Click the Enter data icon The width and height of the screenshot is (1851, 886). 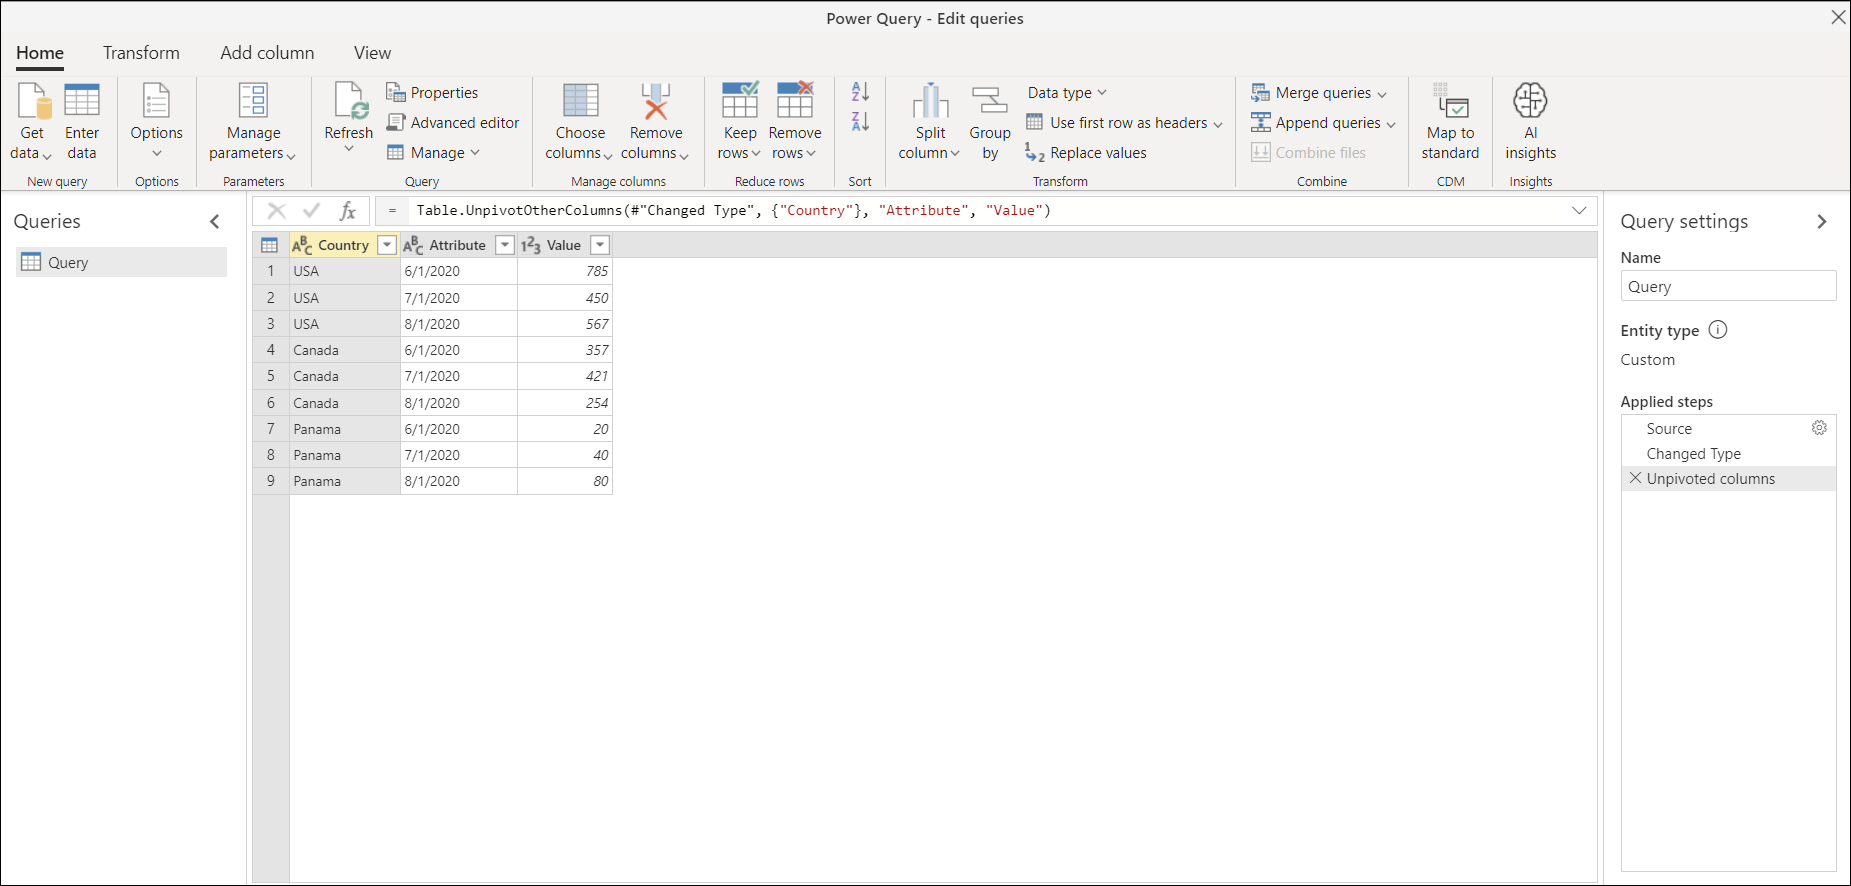[82, 101]
